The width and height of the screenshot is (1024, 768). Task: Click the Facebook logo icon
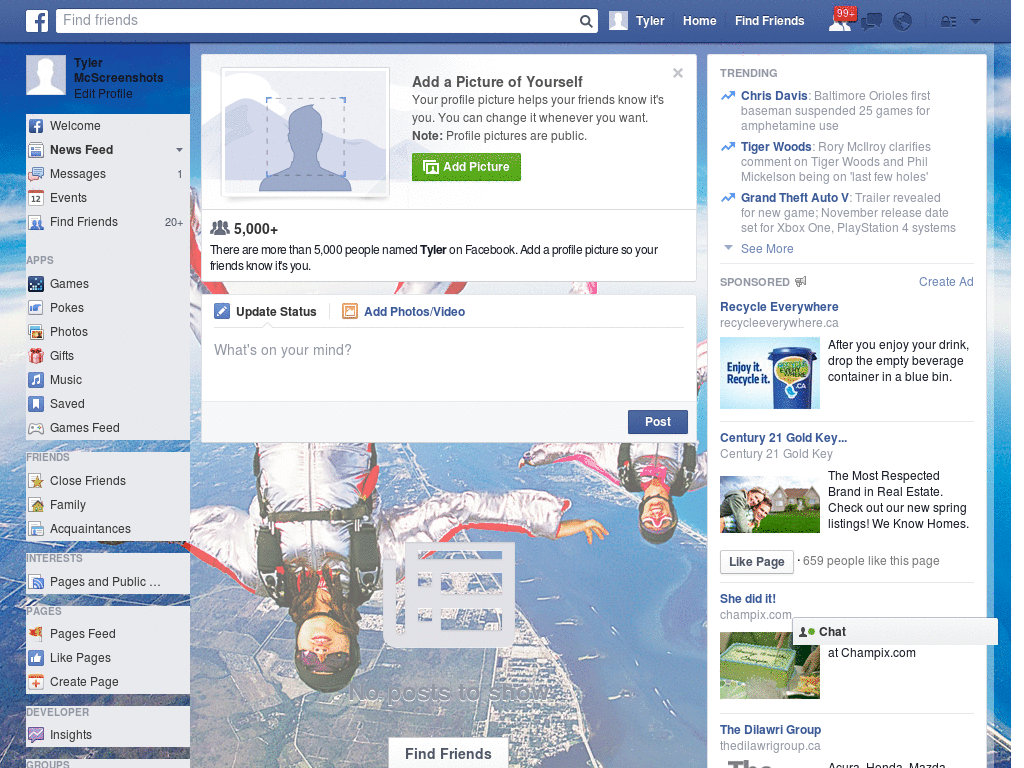coord(37,21)
